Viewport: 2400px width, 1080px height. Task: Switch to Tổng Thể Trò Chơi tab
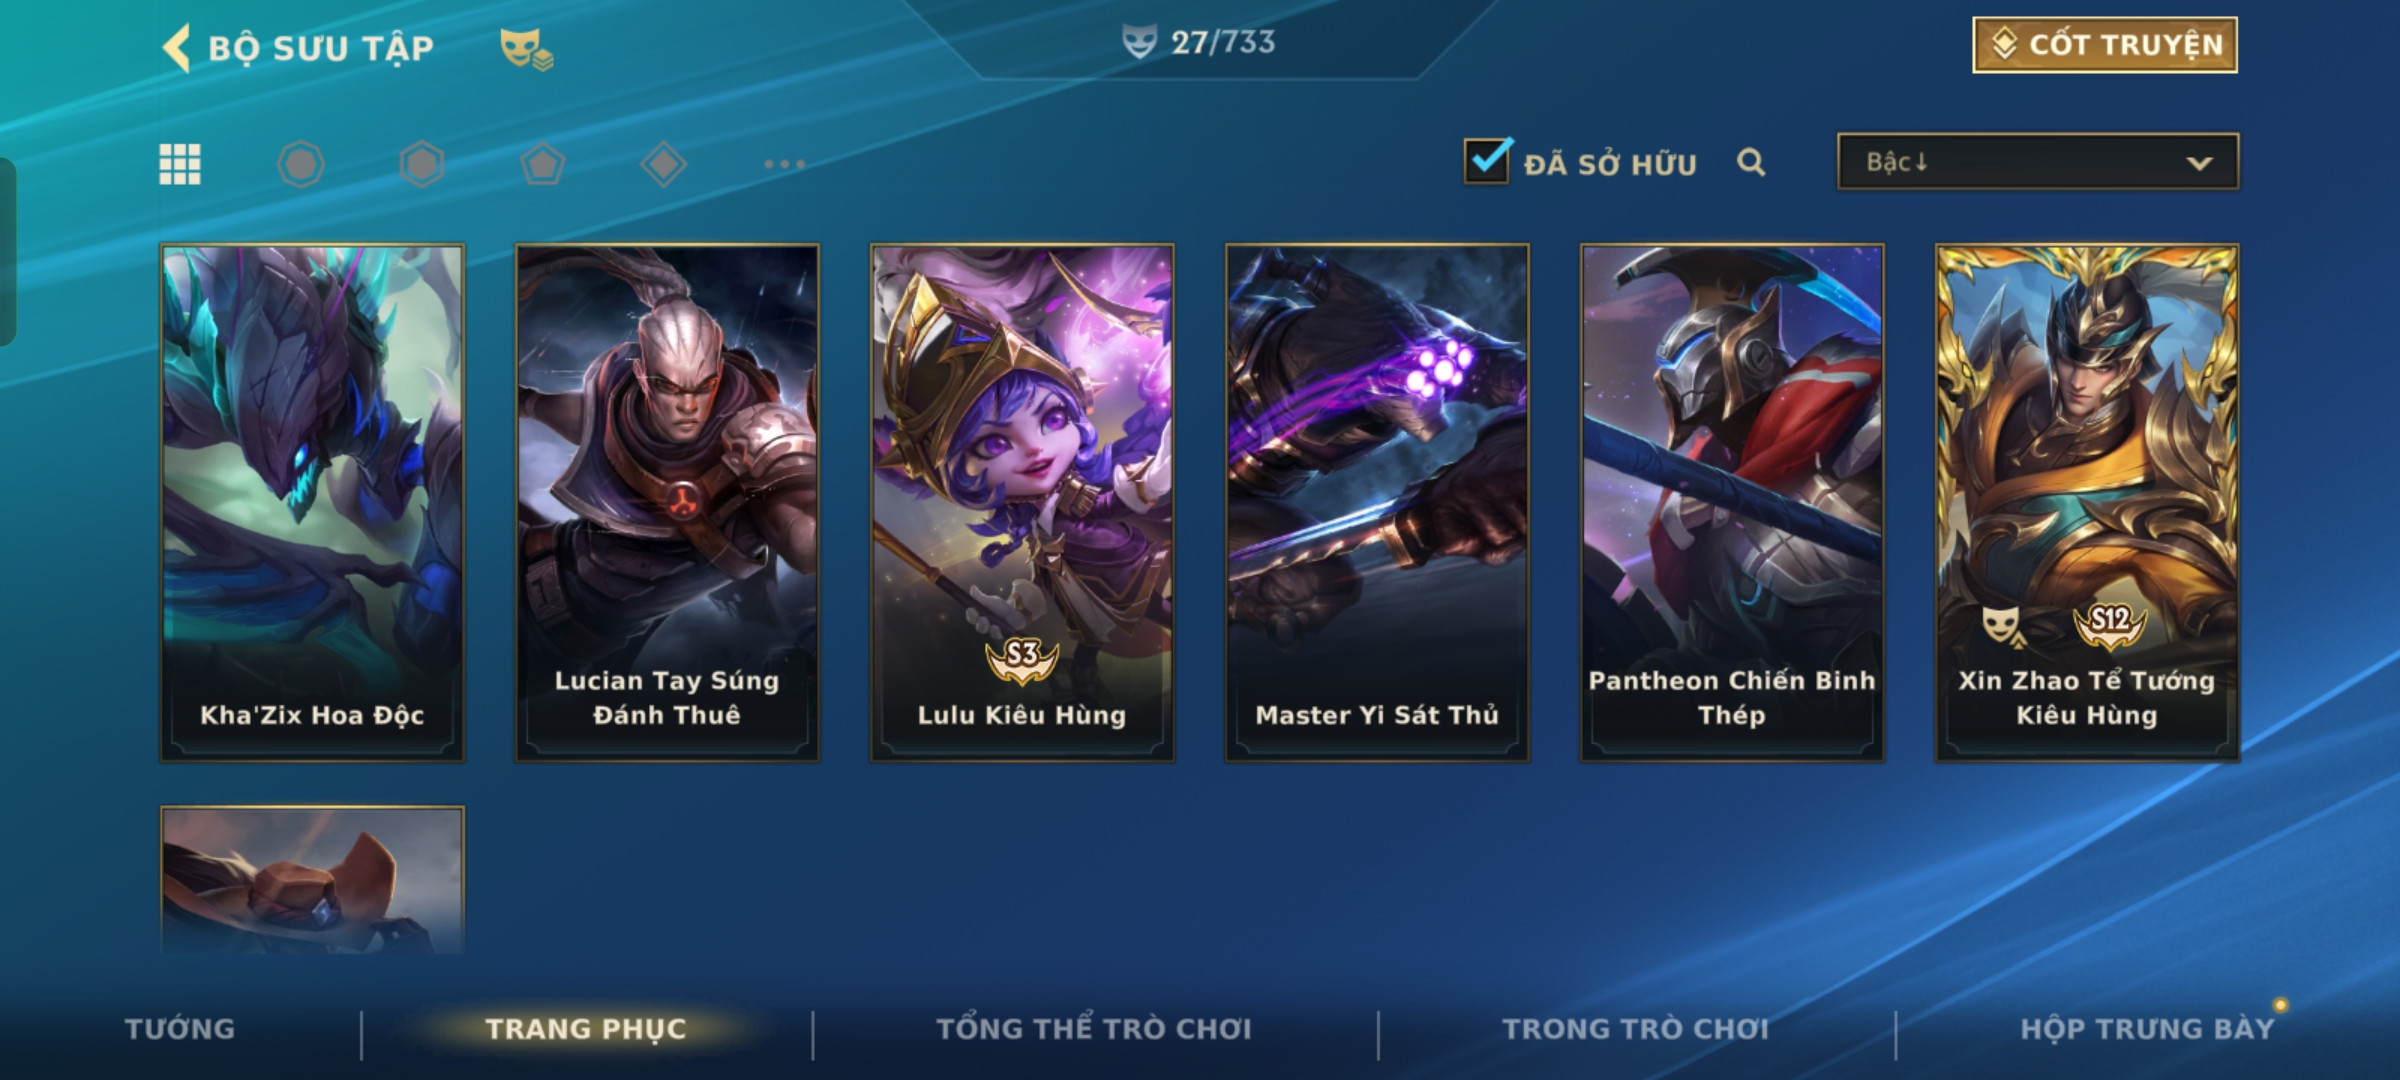[1094, 1029]
